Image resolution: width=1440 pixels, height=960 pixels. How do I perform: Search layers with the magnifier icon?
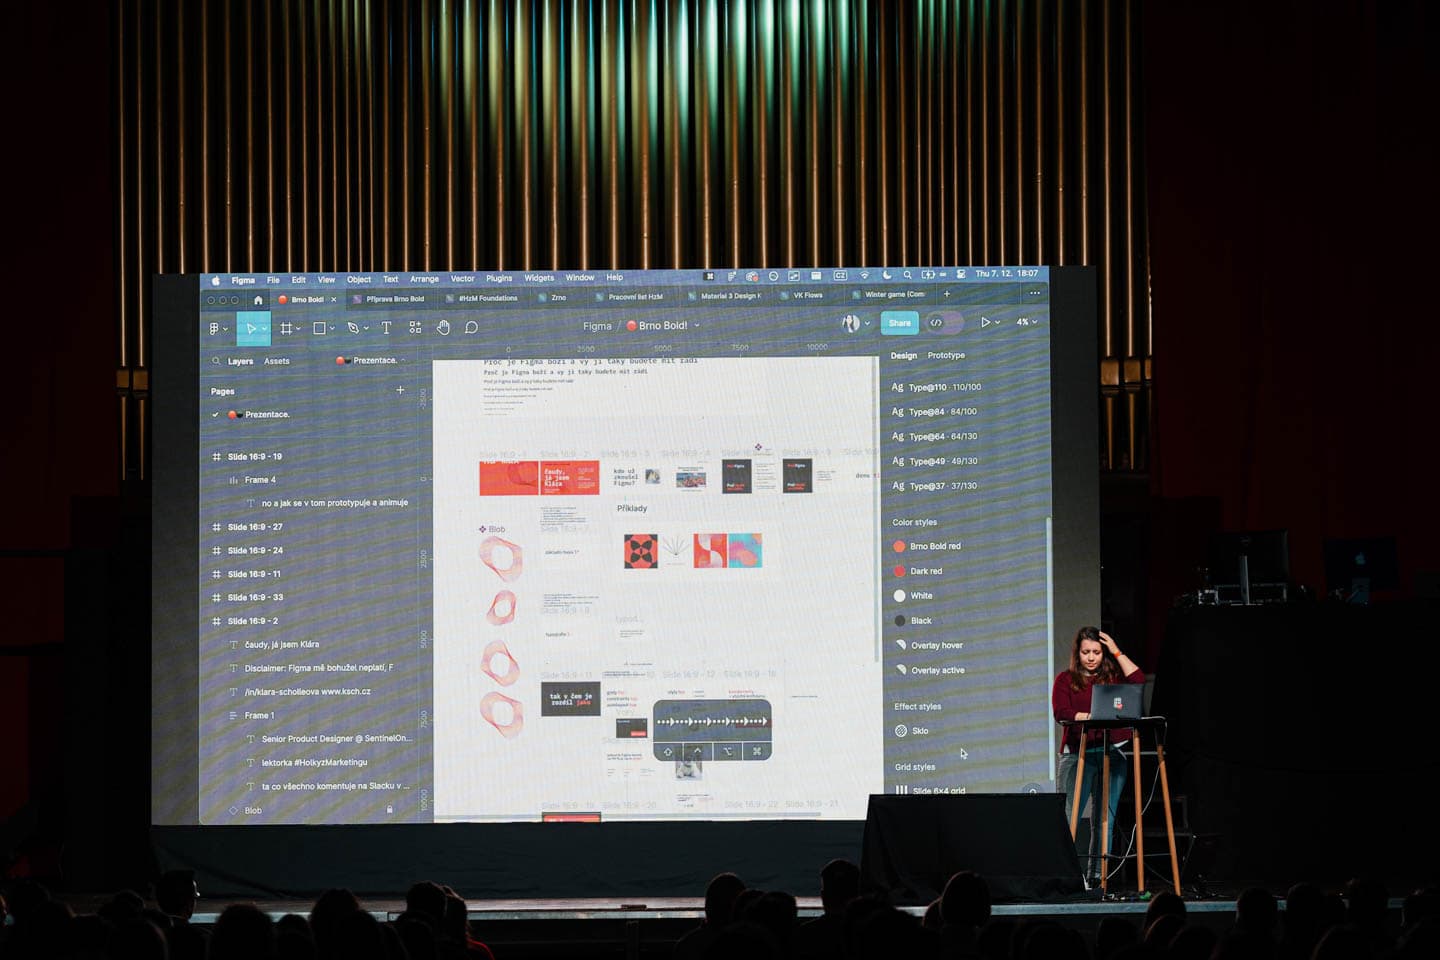[216, 361]
